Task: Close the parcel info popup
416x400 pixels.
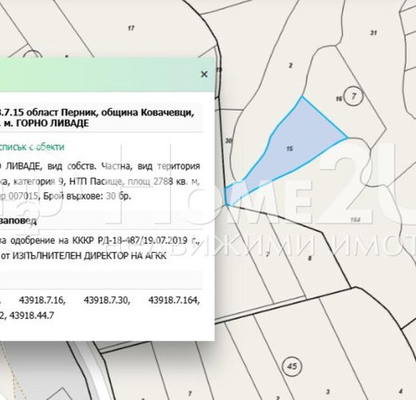Action: tap(204, 74)
